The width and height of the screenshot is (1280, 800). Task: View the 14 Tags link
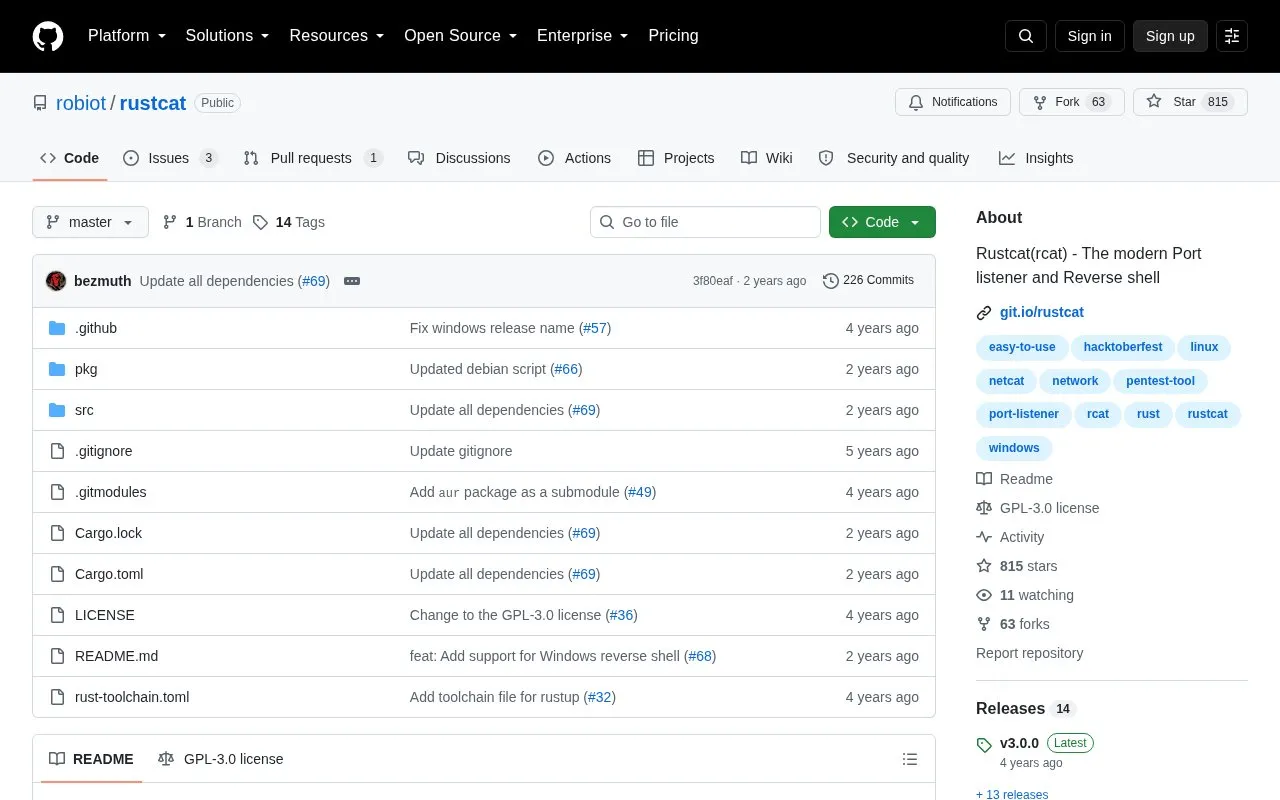pos(289,222)
